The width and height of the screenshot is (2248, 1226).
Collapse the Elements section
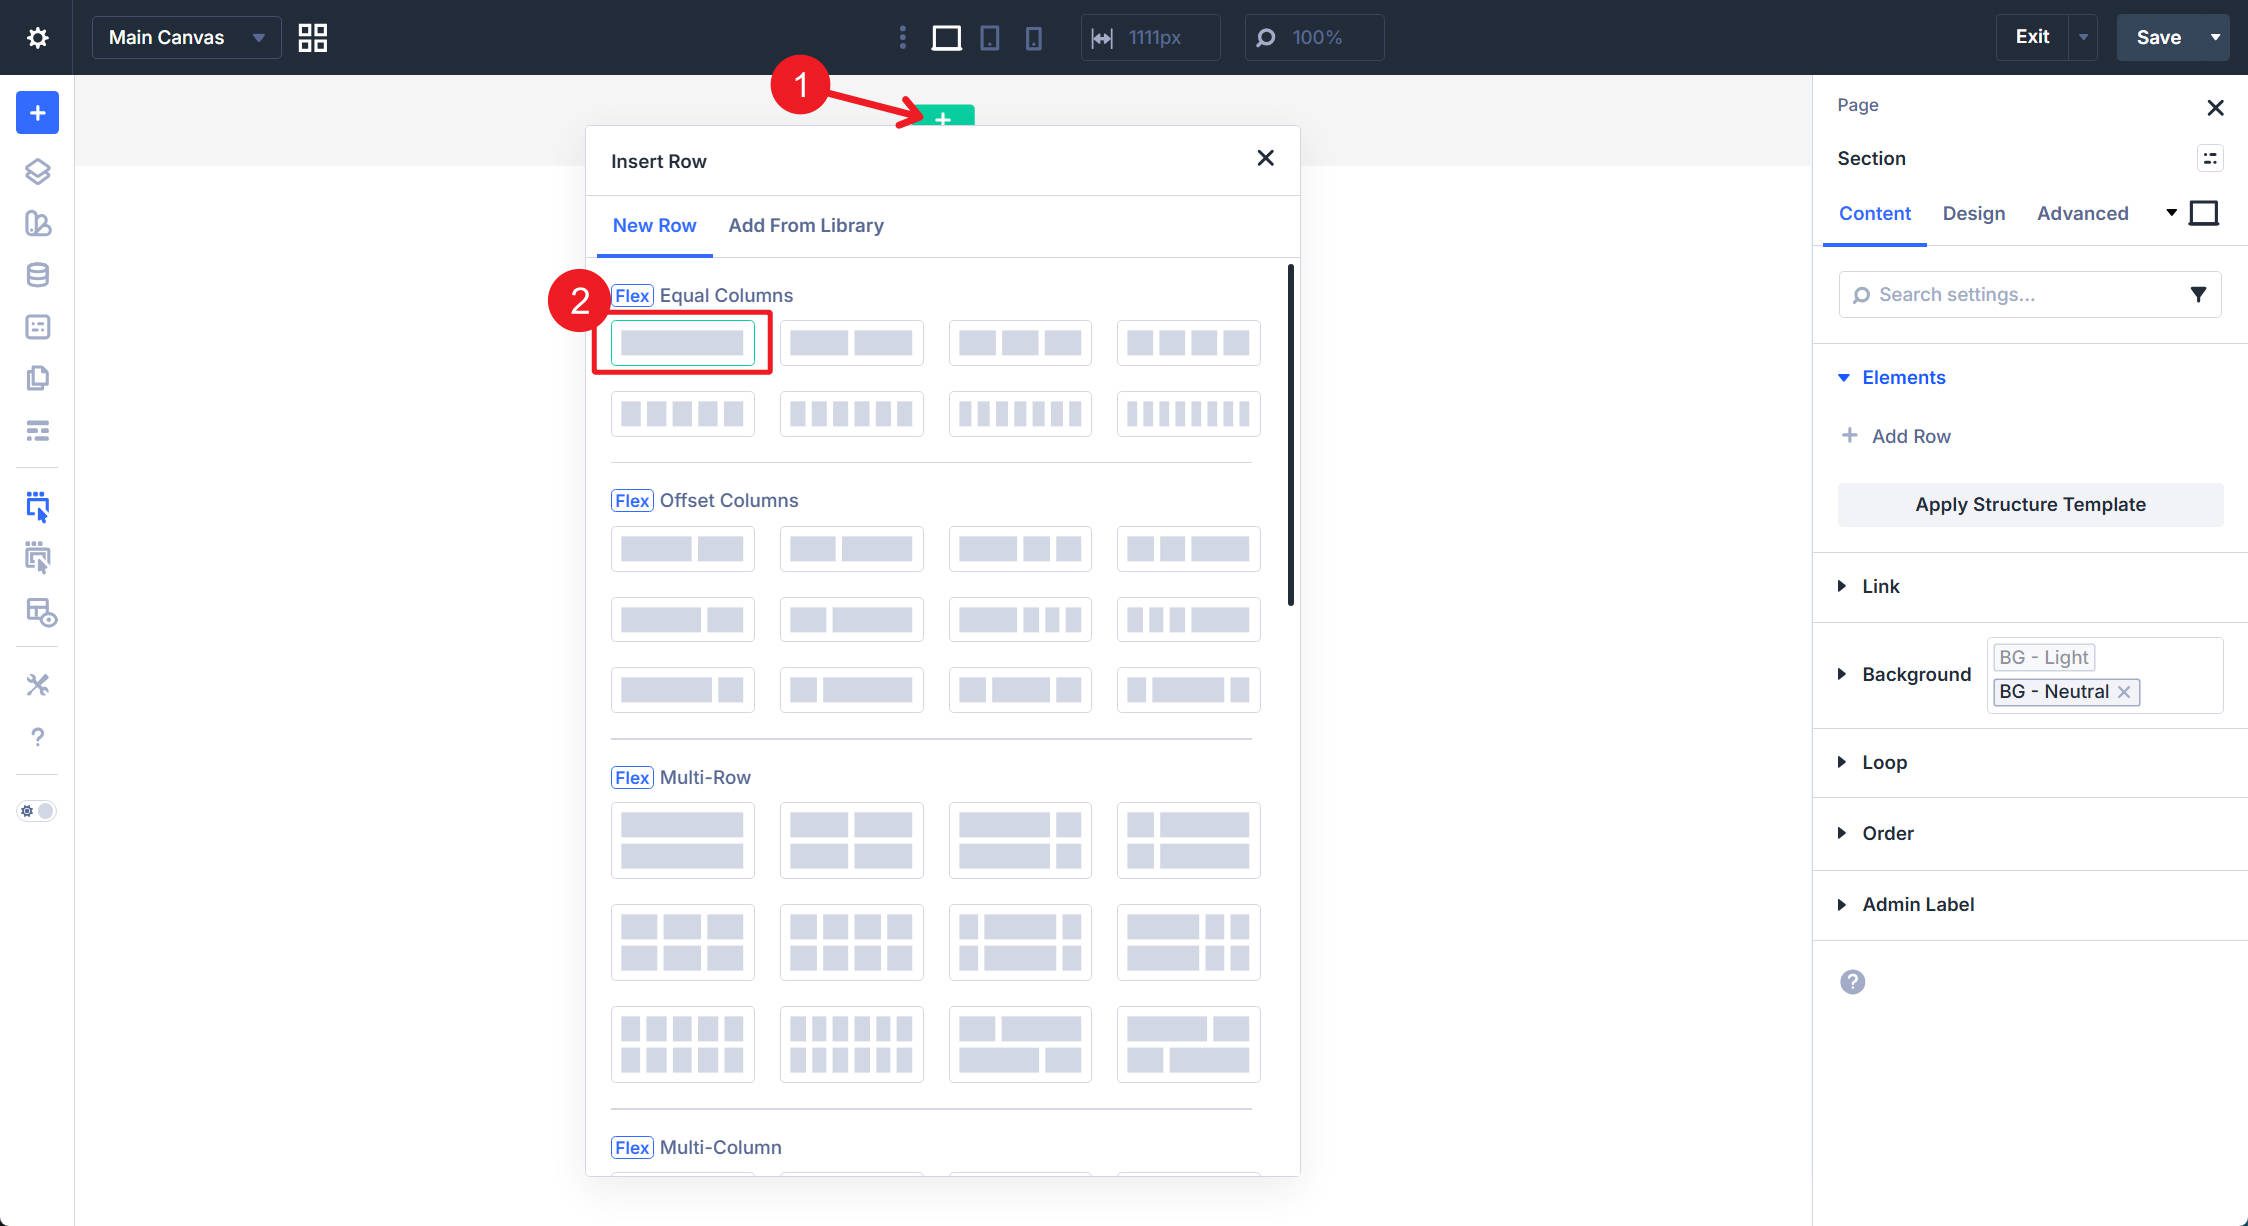[x=1844, y=377]
